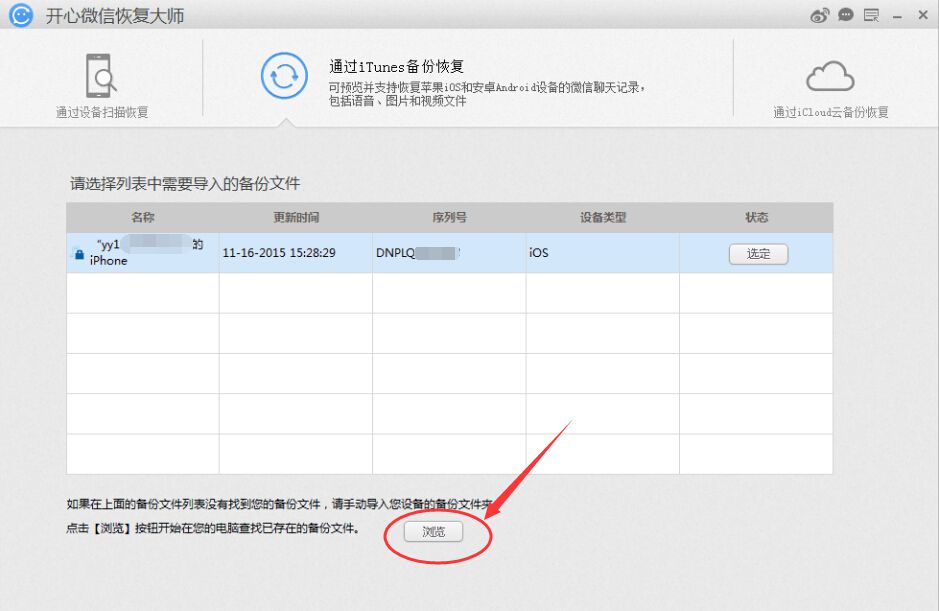Click the phone scan magnifier icon
Screen dimensions: 939x611
coord(101,76)
